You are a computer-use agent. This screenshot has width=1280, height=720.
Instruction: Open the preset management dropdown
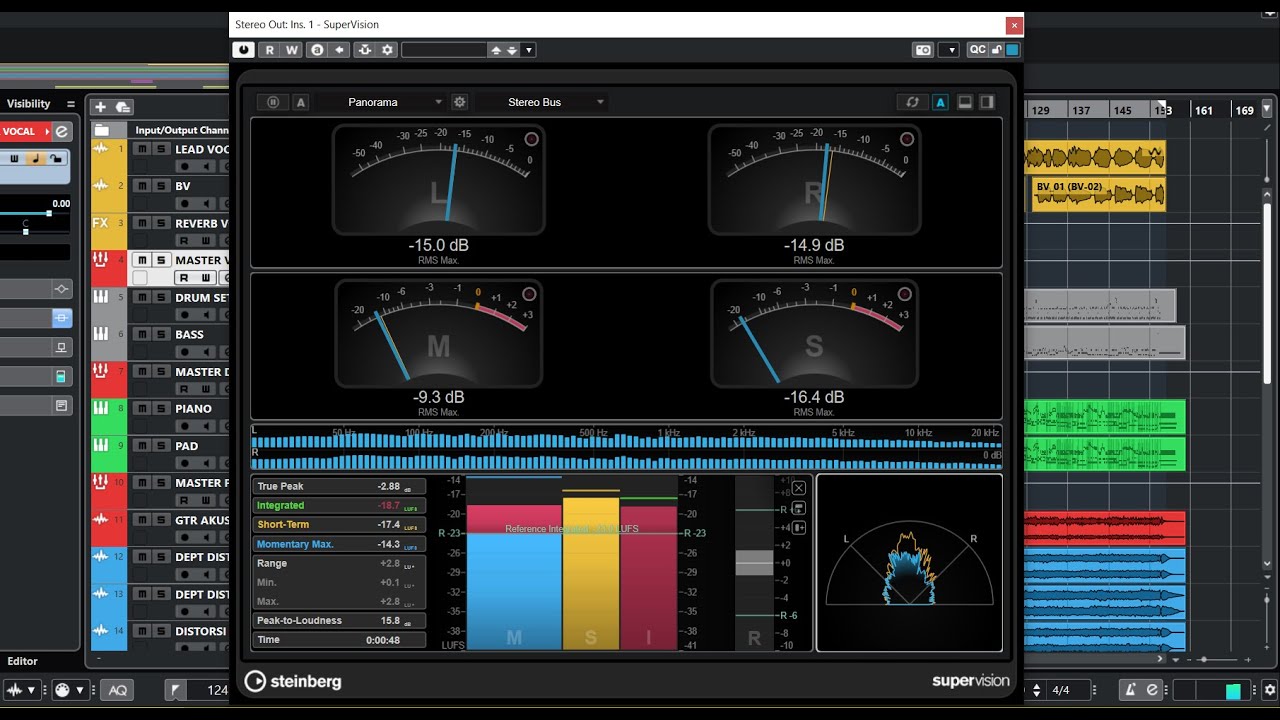[529, 50]
